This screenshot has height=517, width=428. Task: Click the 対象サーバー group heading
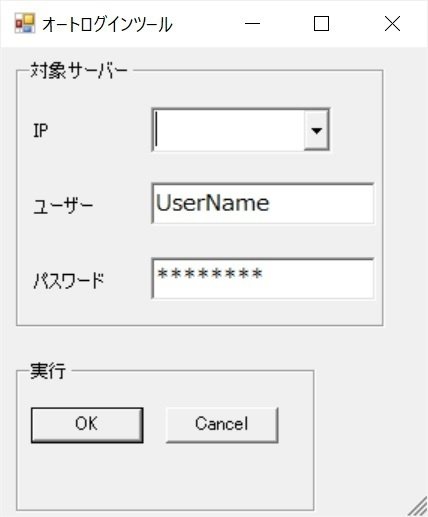[79, 71]
